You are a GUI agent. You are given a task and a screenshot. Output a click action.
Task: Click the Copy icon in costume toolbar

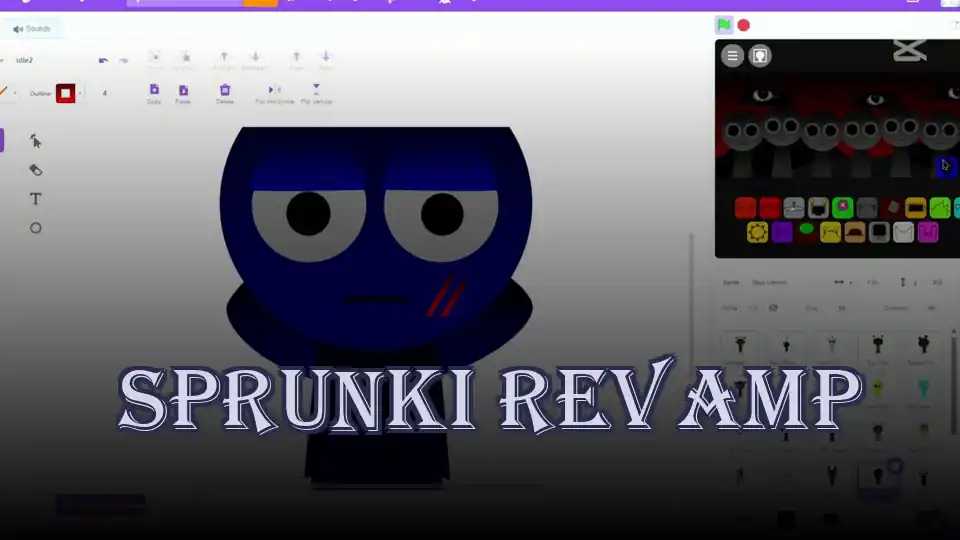coord(154,90)
